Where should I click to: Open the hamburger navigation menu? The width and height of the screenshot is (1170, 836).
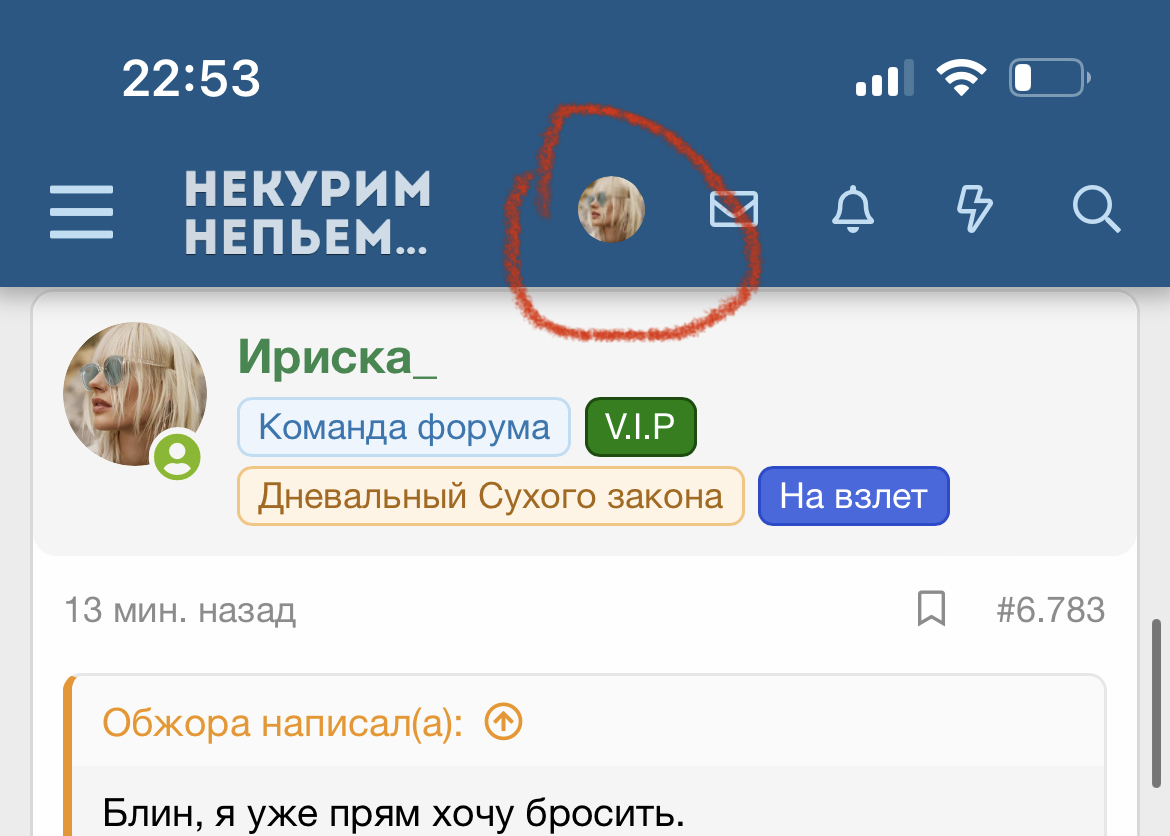(x=81, y=212)
